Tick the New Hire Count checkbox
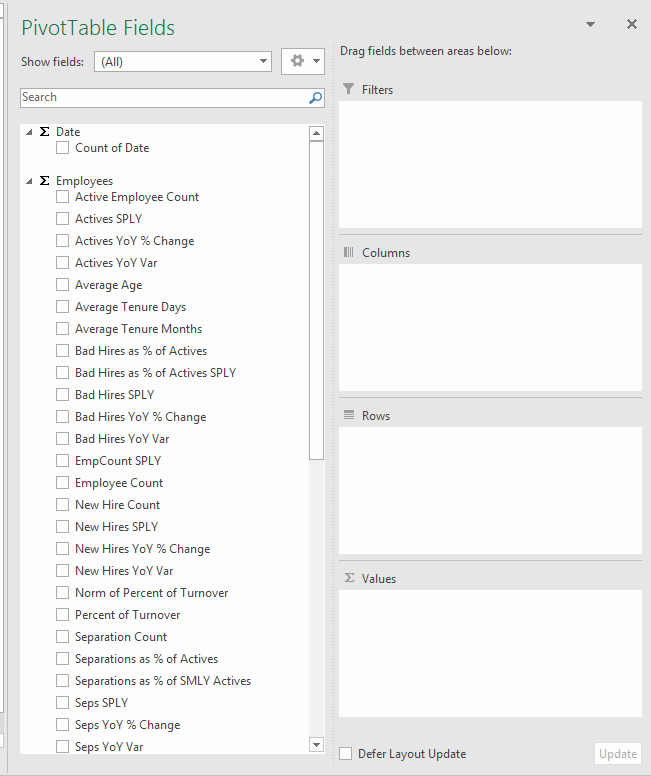 (x=63, y=505)
